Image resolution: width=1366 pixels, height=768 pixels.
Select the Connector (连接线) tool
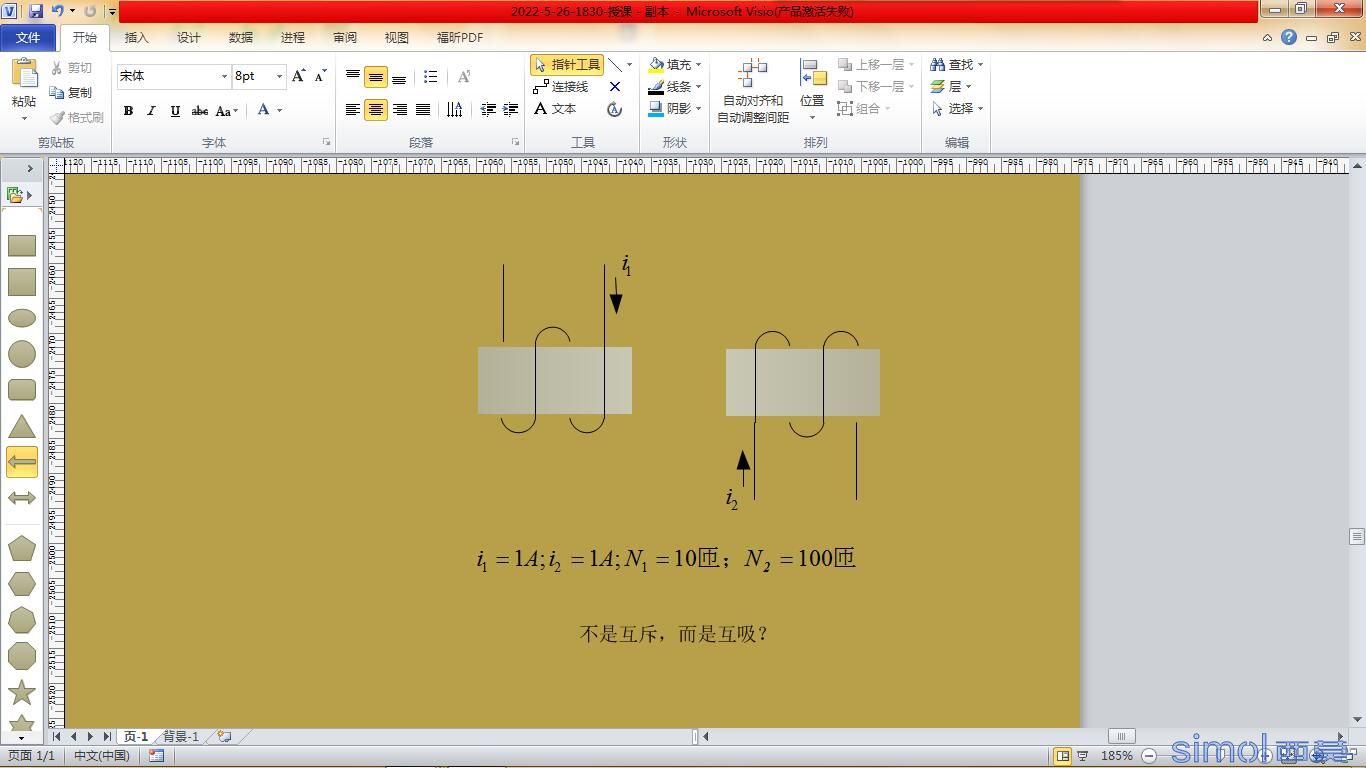tap(561, 87)
